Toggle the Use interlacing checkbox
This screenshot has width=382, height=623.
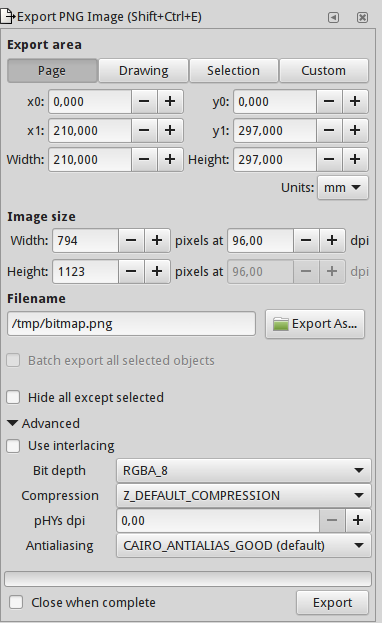(13, 446)
